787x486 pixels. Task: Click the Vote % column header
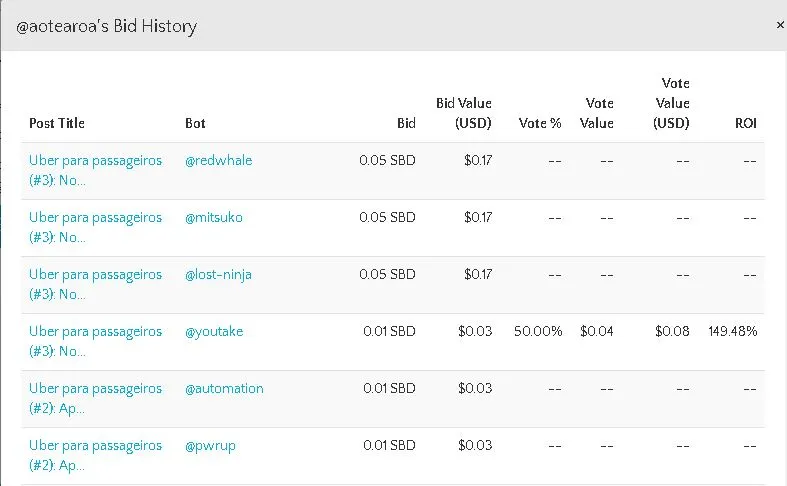540,123
